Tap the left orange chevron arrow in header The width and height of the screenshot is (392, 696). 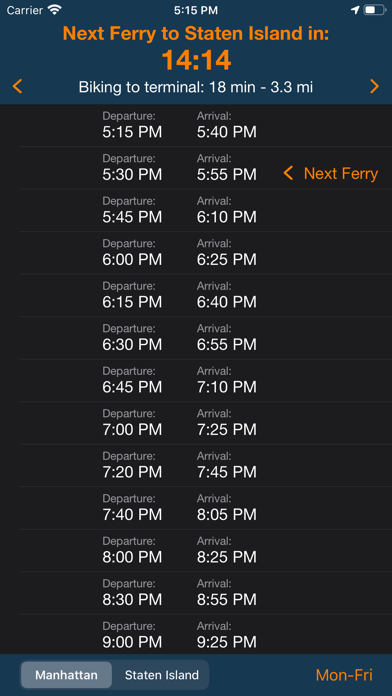coord(17,87)
